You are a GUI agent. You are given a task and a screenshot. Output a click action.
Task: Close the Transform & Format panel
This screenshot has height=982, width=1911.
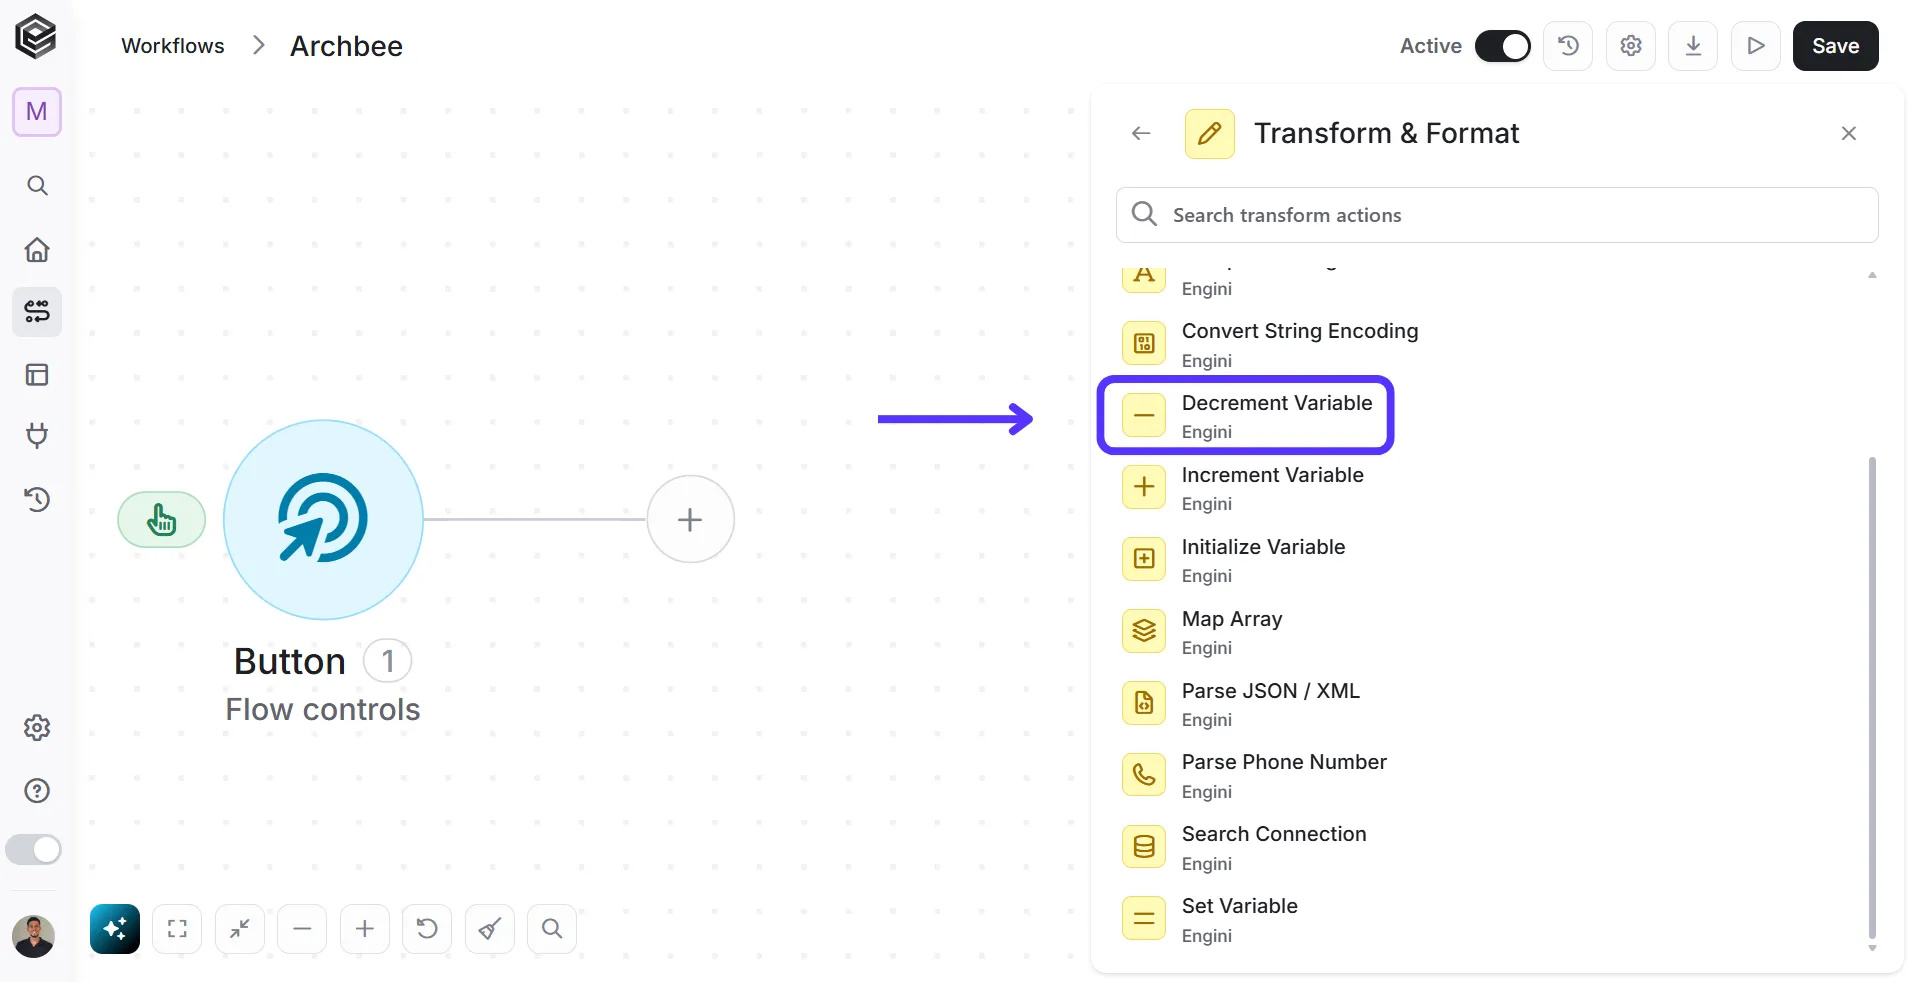point(1849,133)
